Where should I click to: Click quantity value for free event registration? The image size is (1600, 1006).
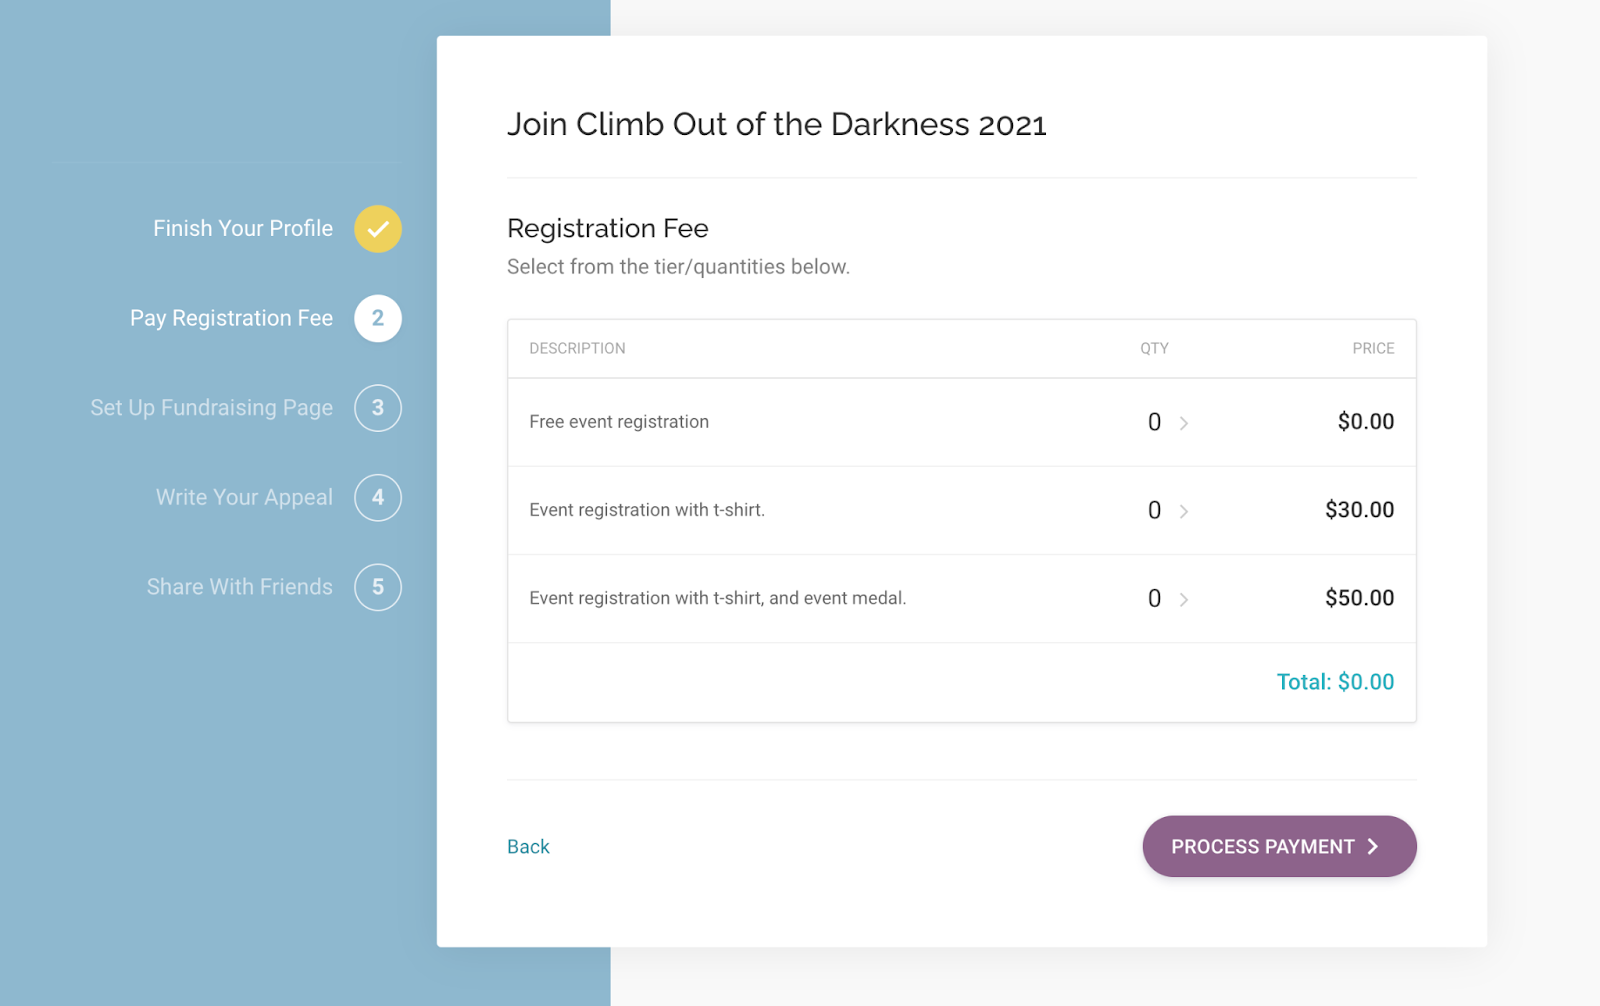[1154, 422]
